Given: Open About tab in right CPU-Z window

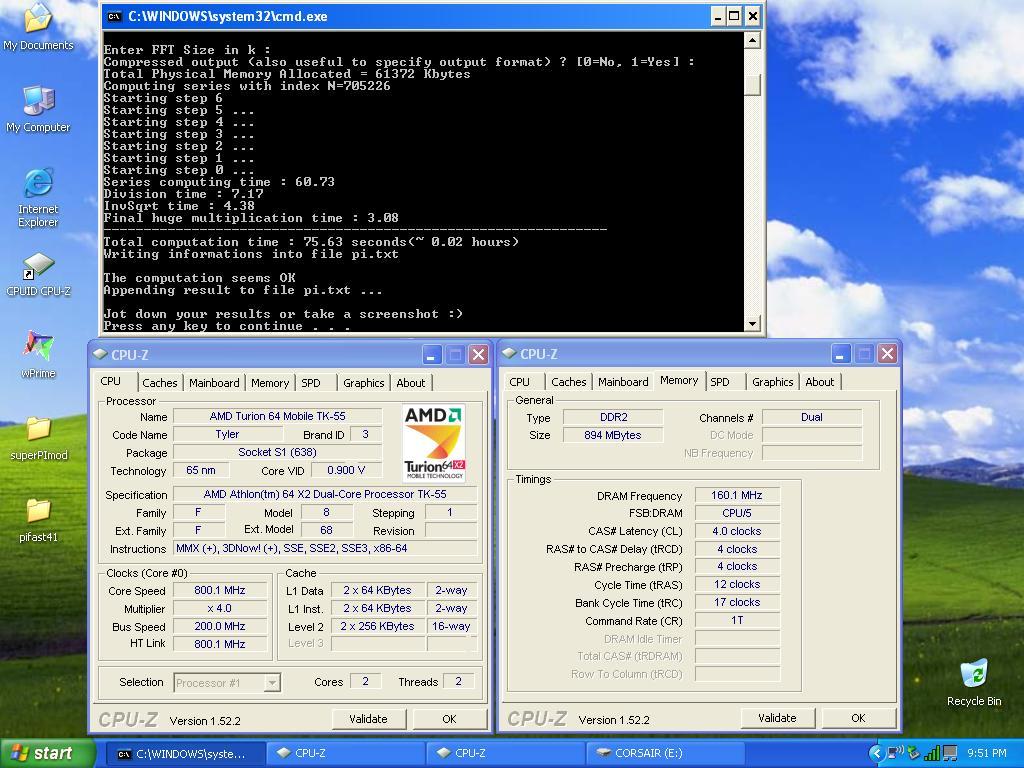Looking at the screenshot, I should (820, 381).
